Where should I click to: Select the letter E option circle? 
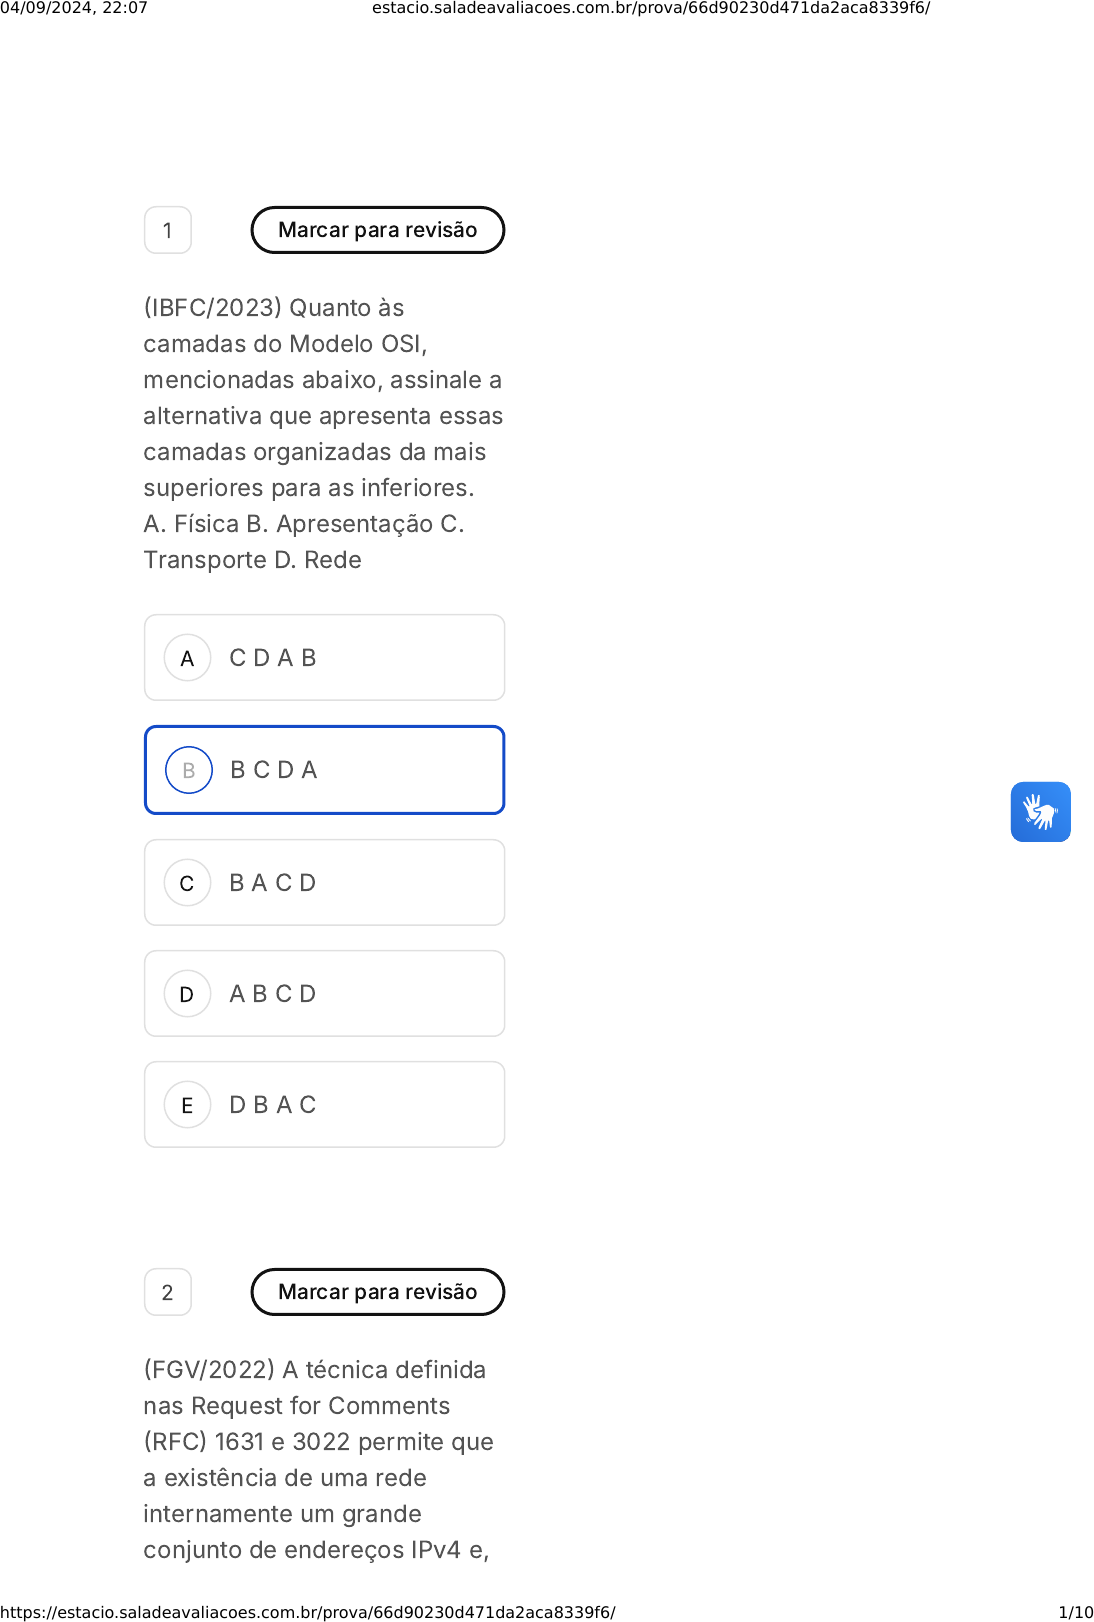187,1105
